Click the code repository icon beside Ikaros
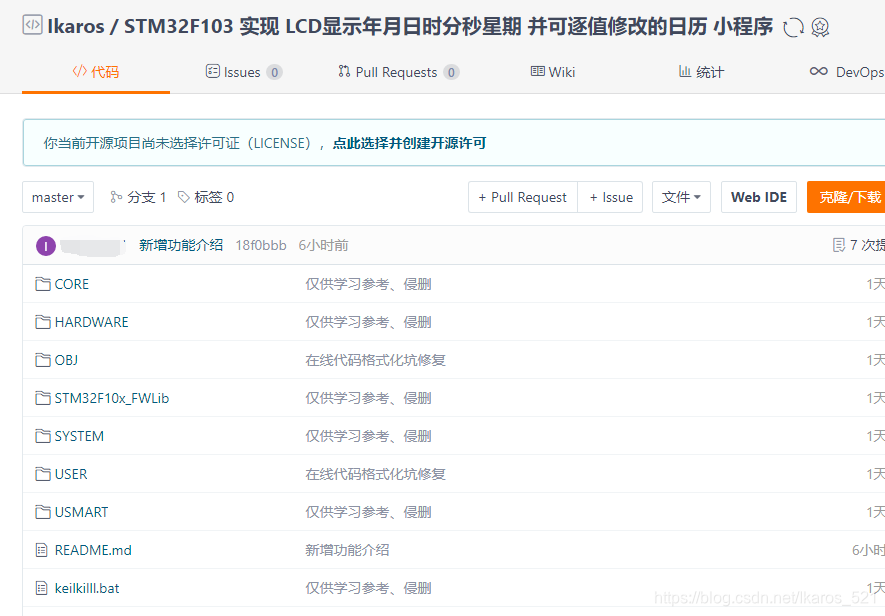The image size is (885, 616). pyautogui.click(x=32, y=25)
